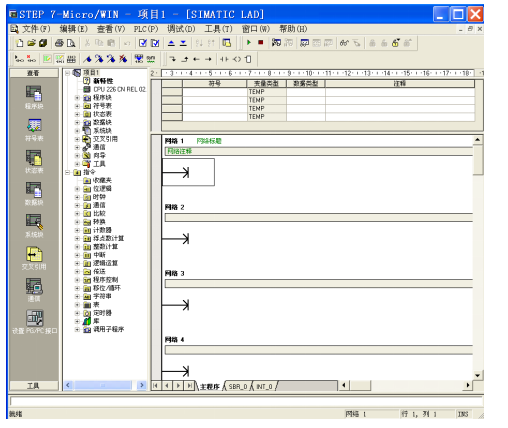Select the CPU 226 CN REL 02 item
The image size is (508, 428).
tap(119, 89)
